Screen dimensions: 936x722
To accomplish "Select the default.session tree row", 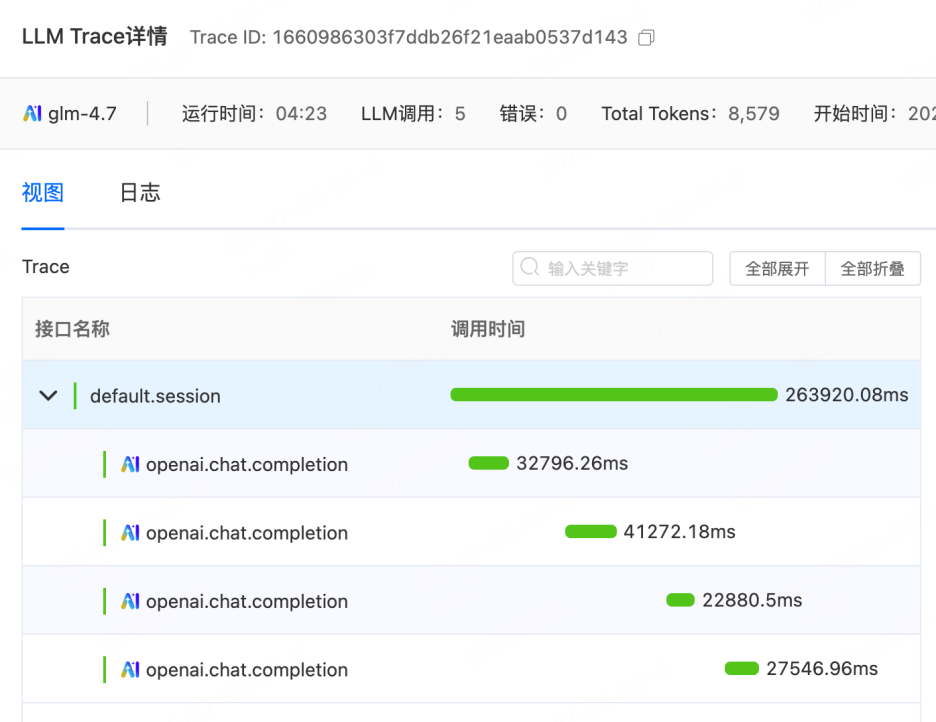I will pos(471,394).
